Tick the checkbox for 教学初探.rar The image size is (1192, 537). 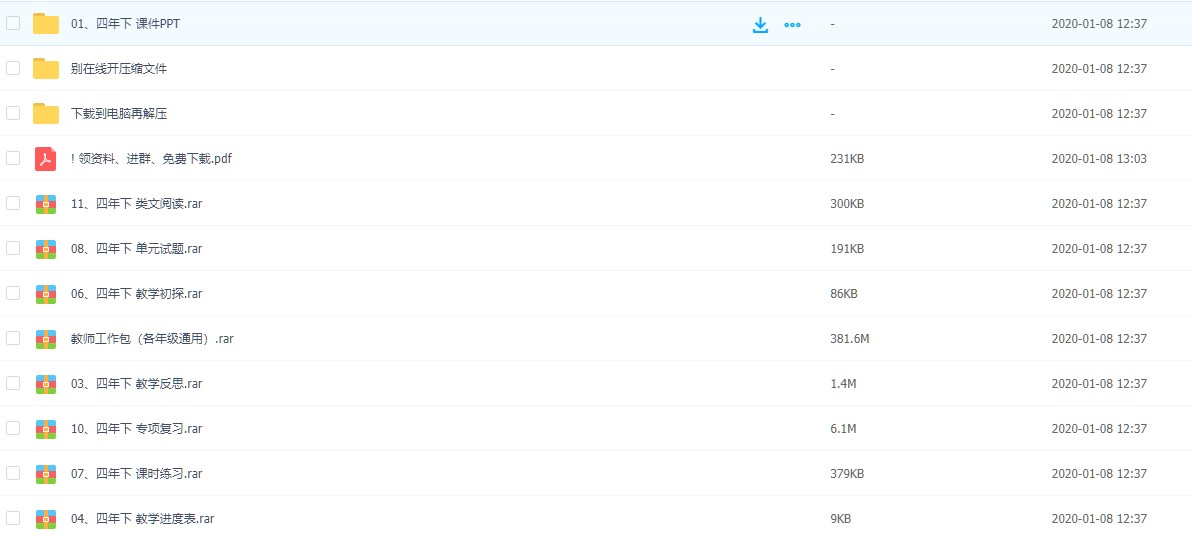click(x=13, y=293)
